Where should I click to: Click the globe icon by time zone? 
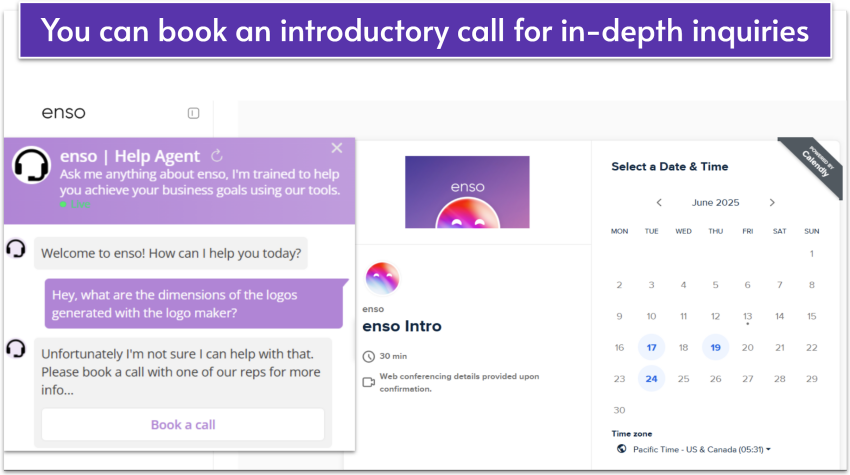pyautogui.click(x=622, y=449)
